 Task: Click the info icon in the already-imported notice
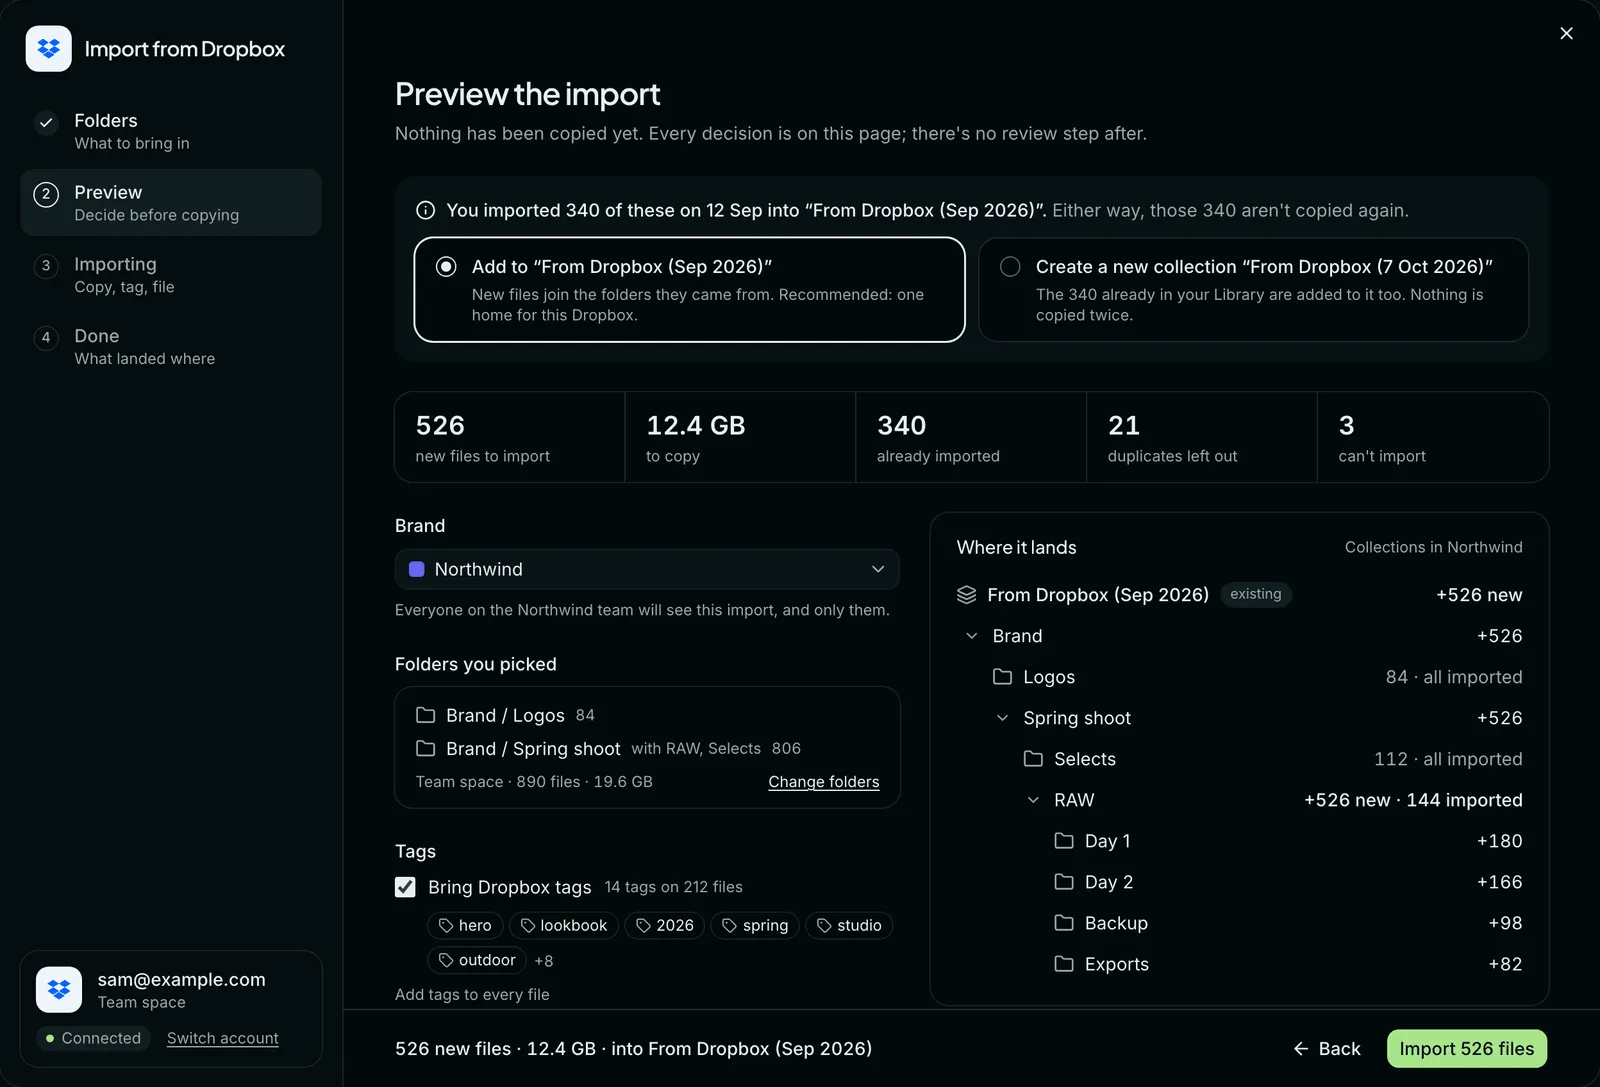pos(425,210)
